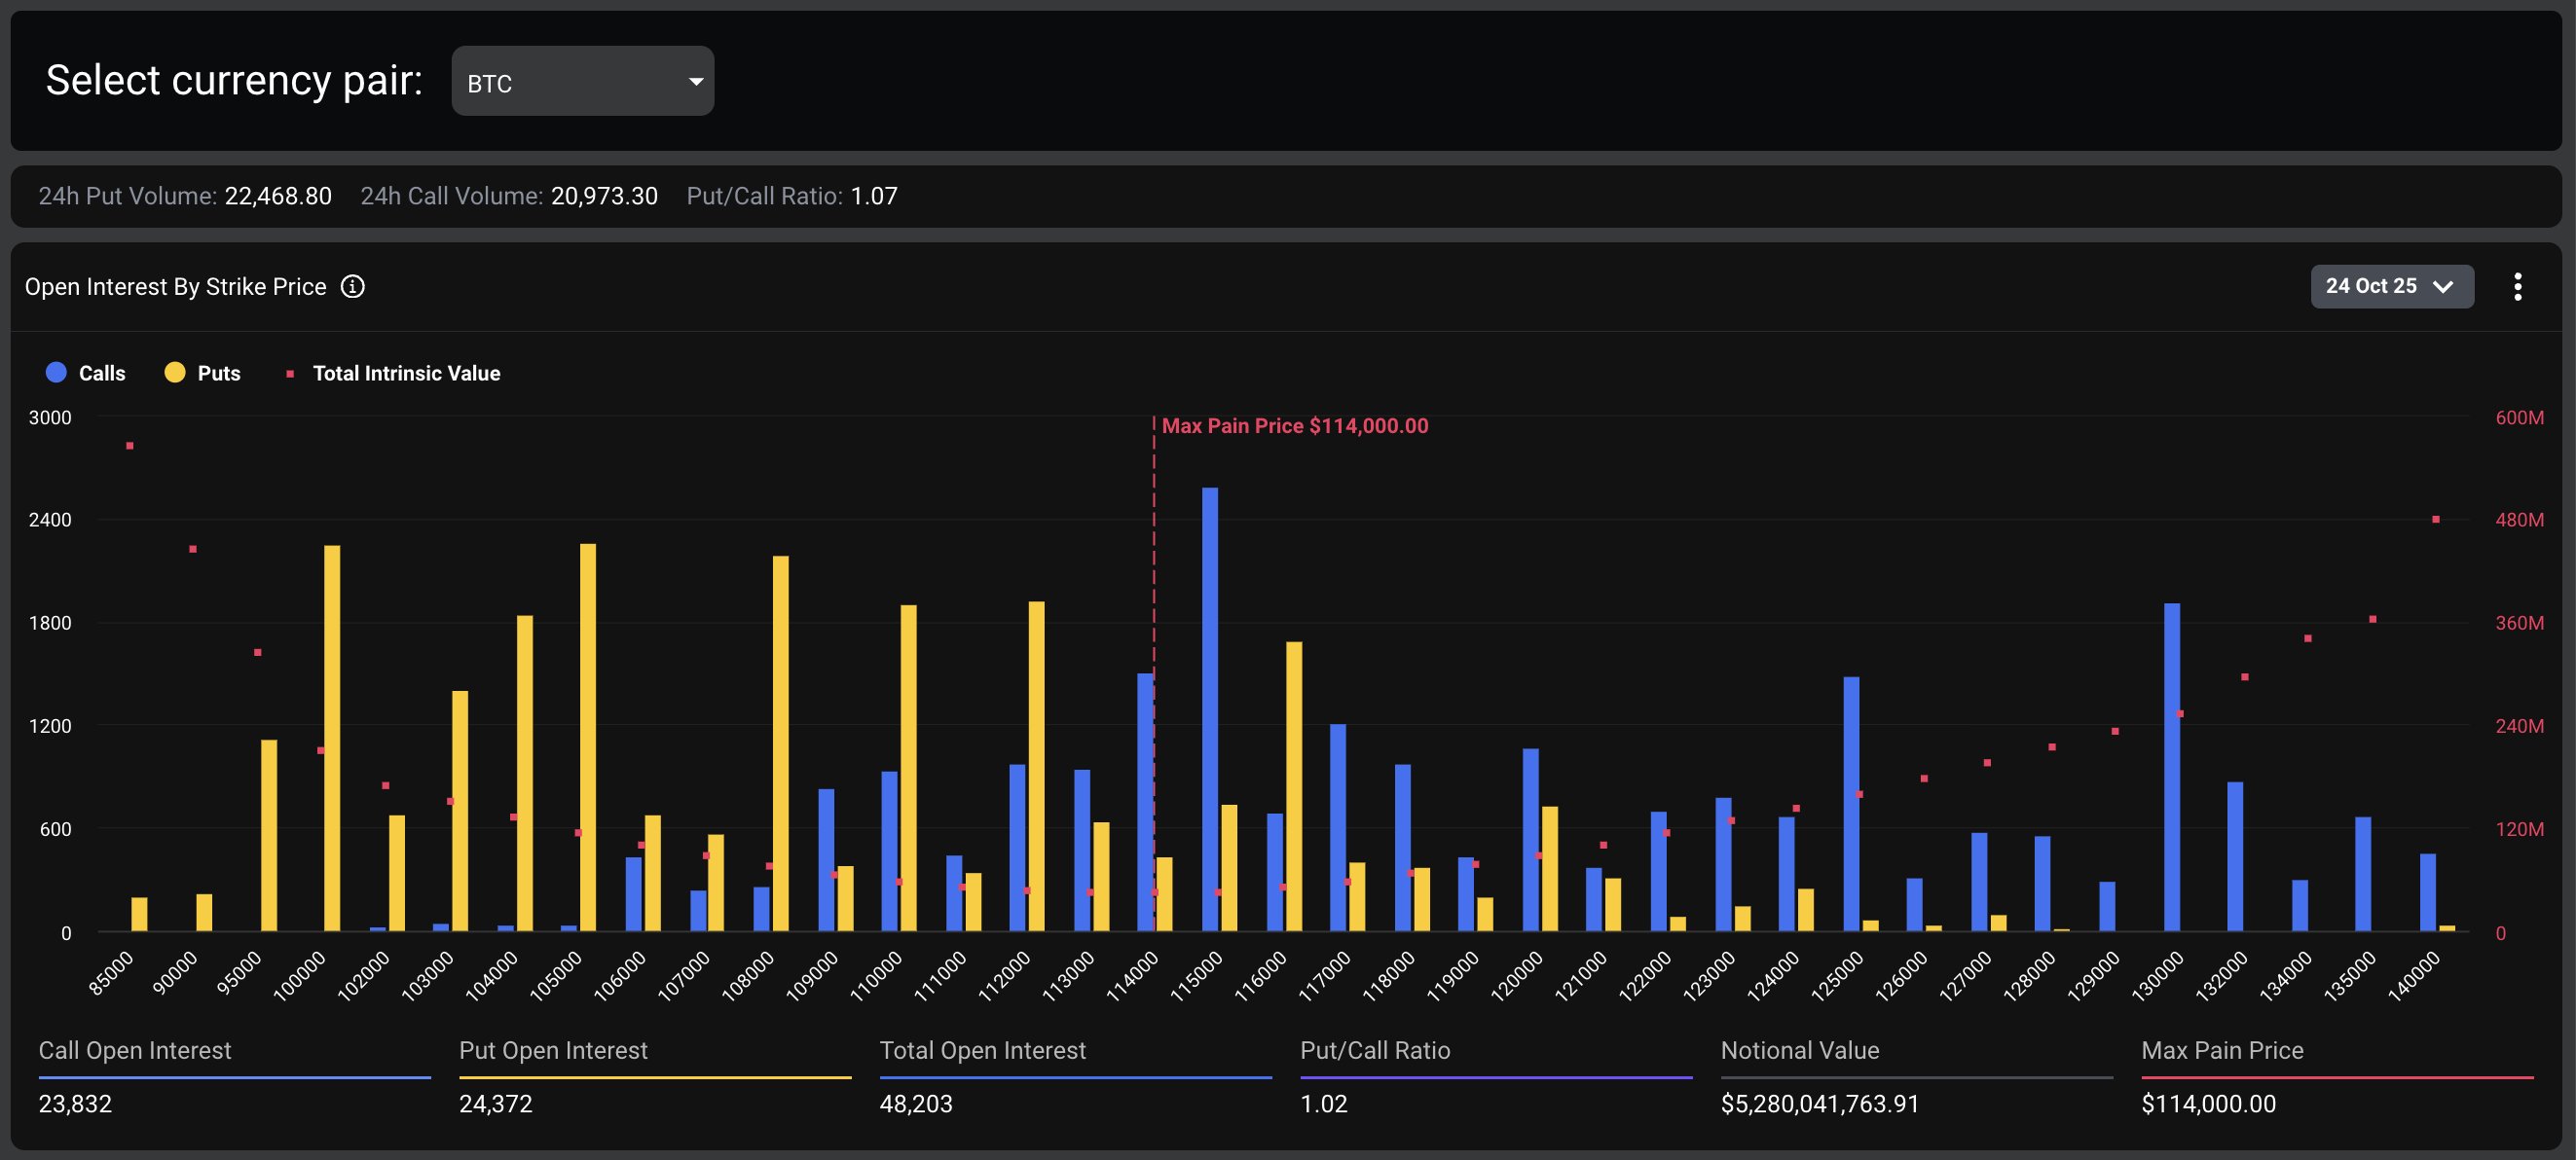Click the Notional Value figure
Viewport: 2576px width, 1160px height.
tap(1819, 1104)
